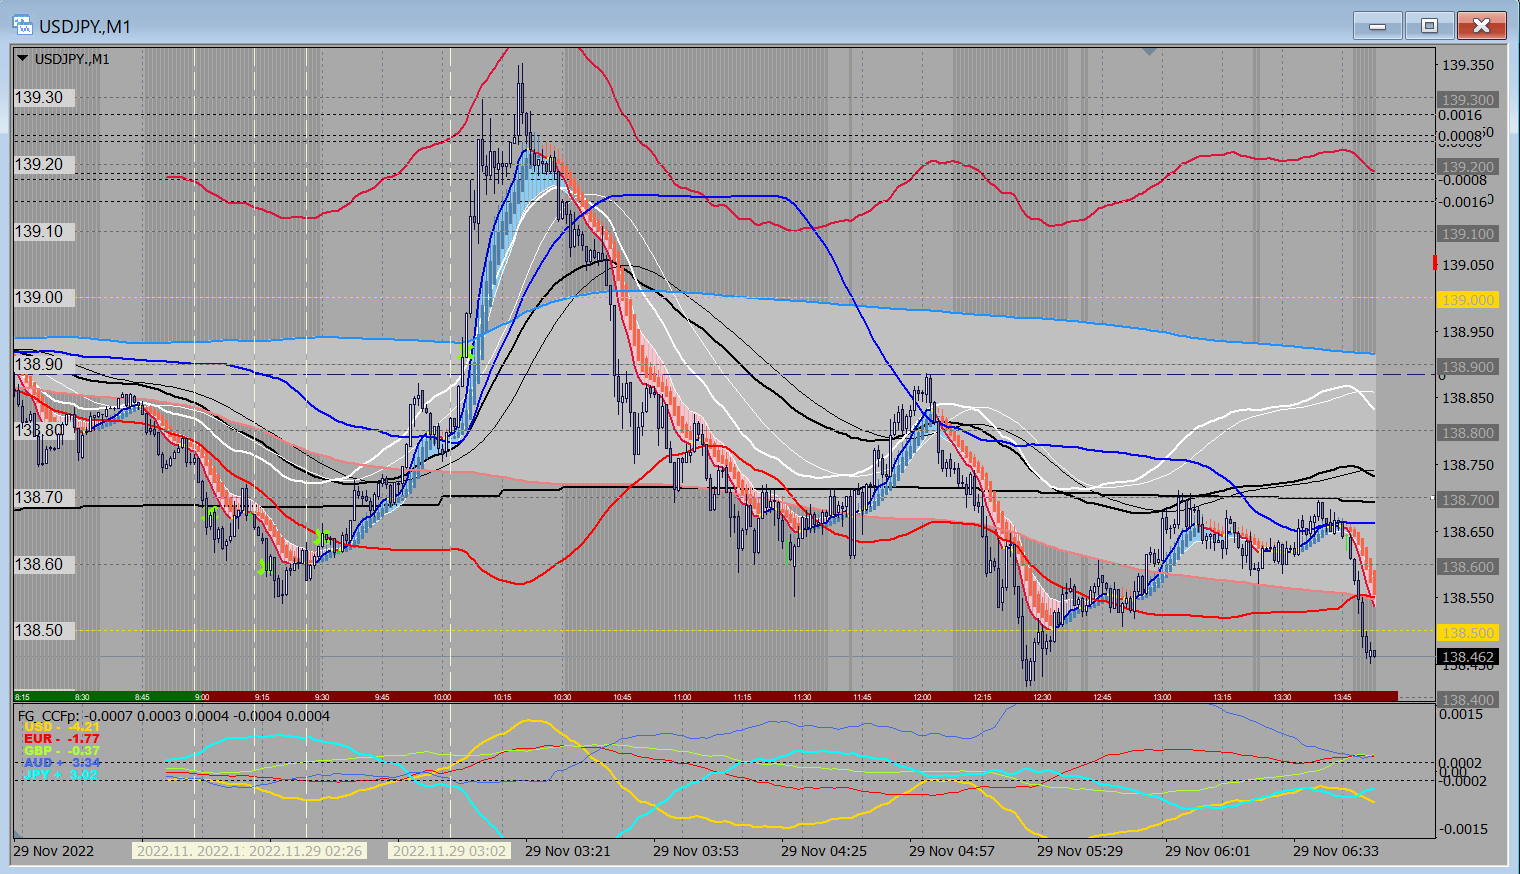Click the 29 Nov 05:29 time label
The height and width of the screenshot is (874, 1520).
point(1080,851)
